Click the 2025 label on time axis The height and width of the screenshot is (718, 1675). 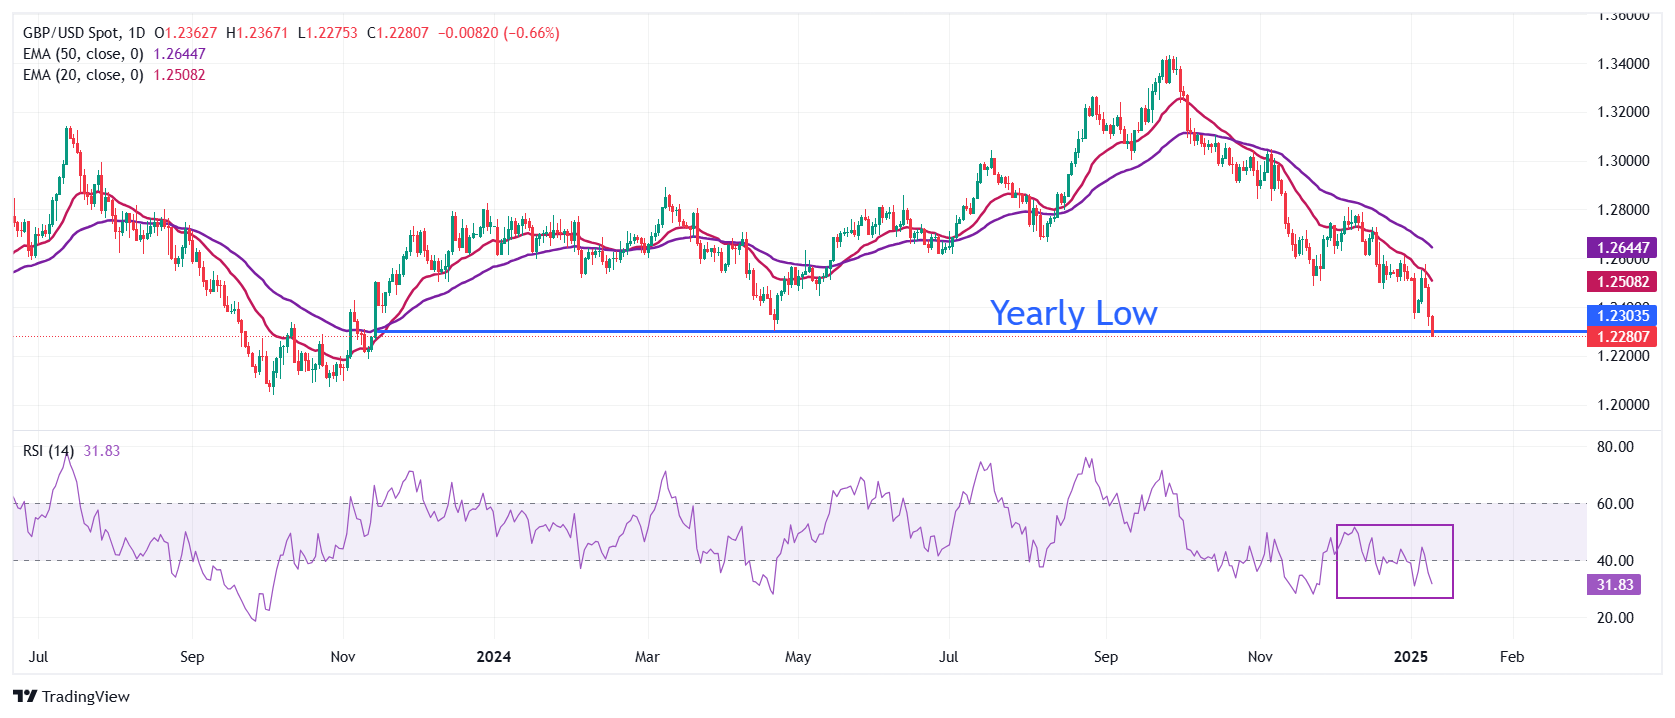1410,657
